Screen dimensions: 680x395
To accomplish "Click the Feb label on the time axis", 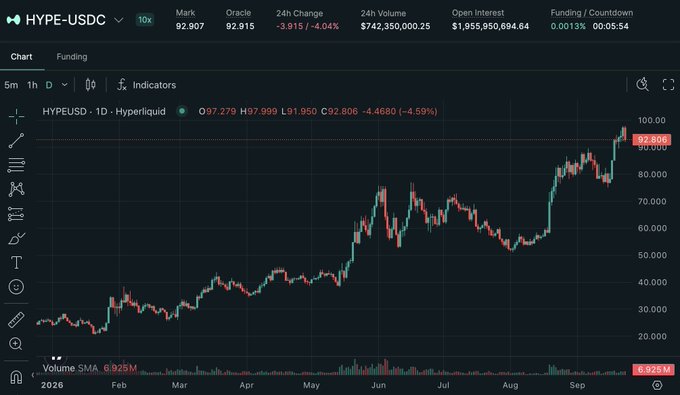I will coord(119,385).
